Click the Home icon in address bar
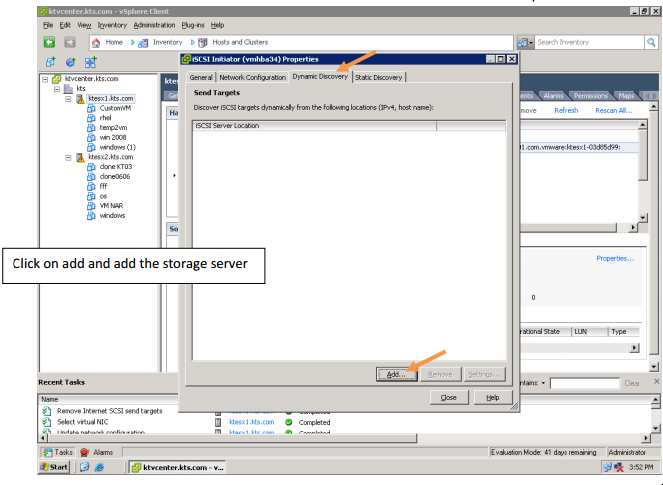 96,42
